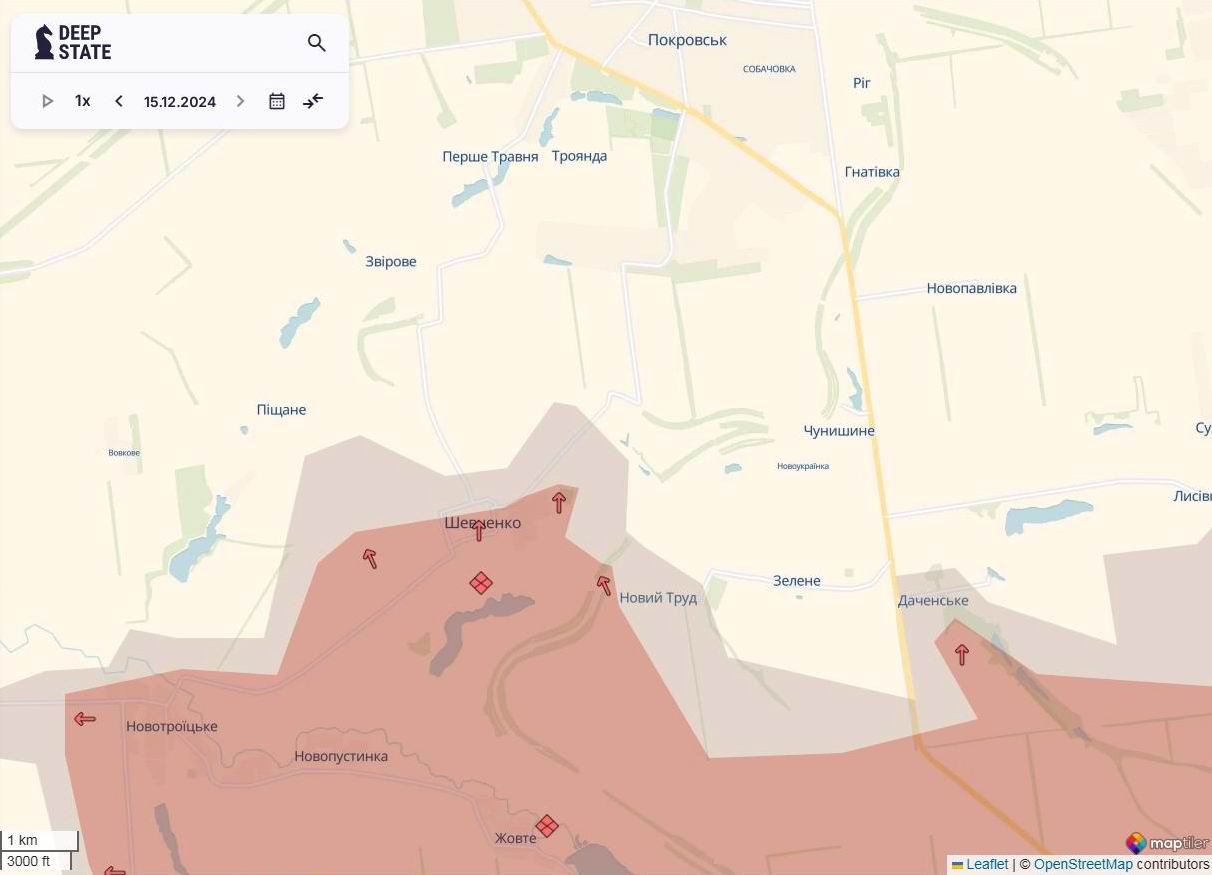Click the Покровськ city label

click(x=687, y=40)
